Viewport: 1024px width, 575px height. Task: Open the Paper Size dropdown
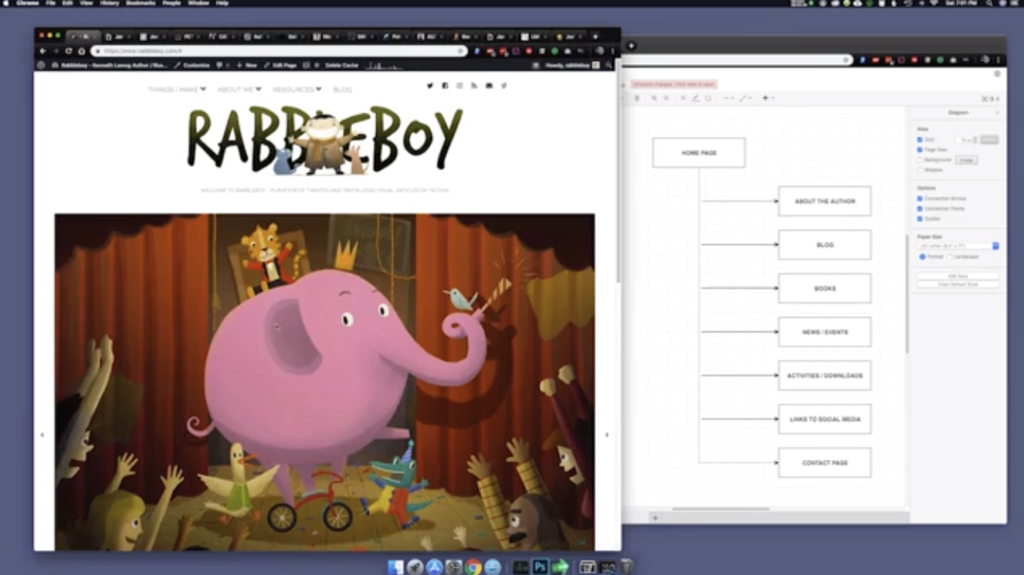[958, 246]
